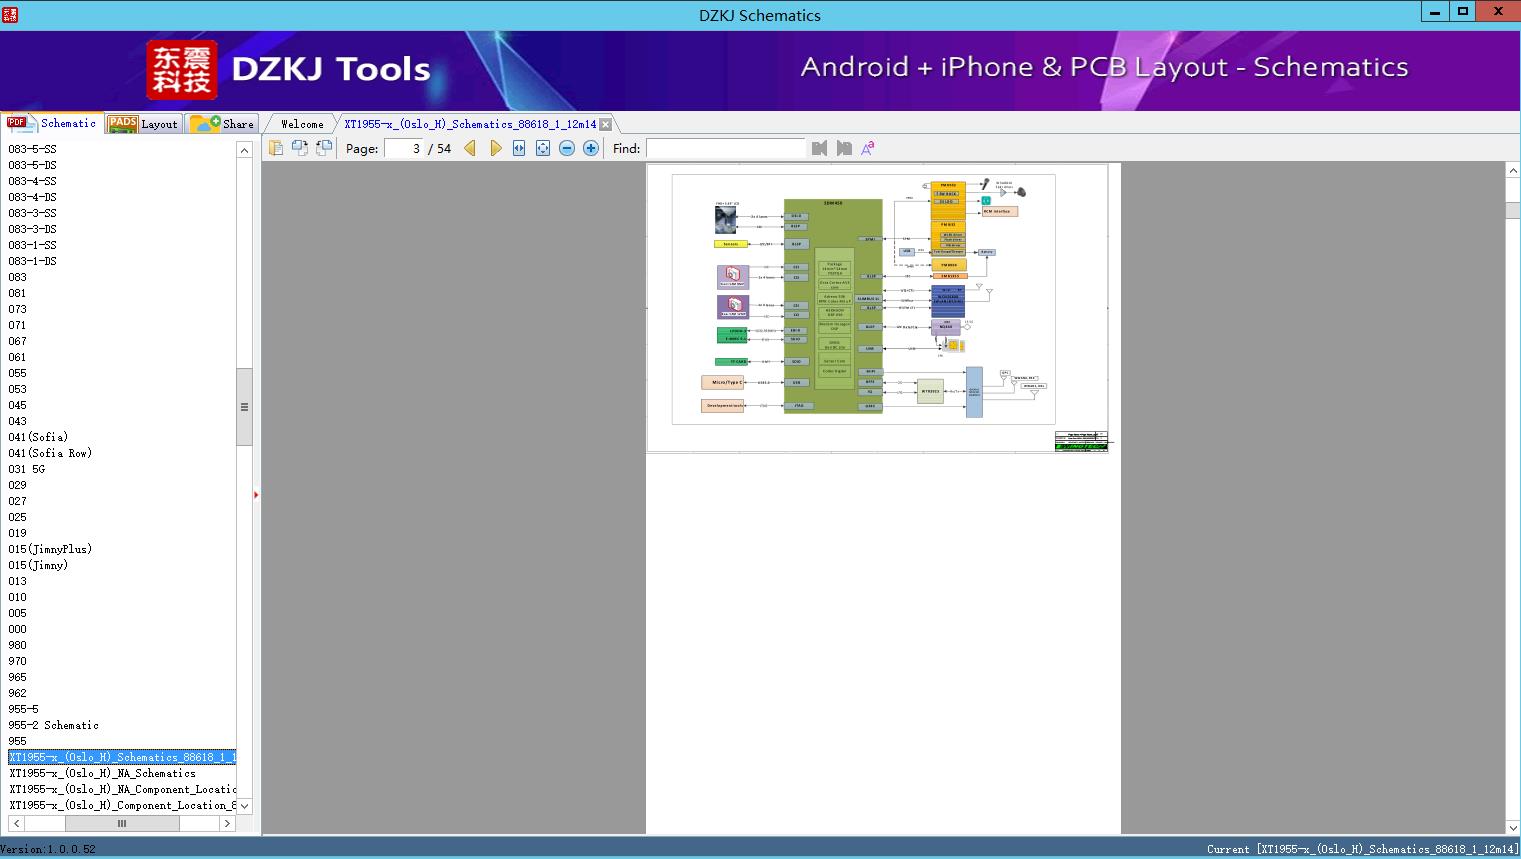Select item 067 in the list

pyautogui.click(x=18, y=341)
